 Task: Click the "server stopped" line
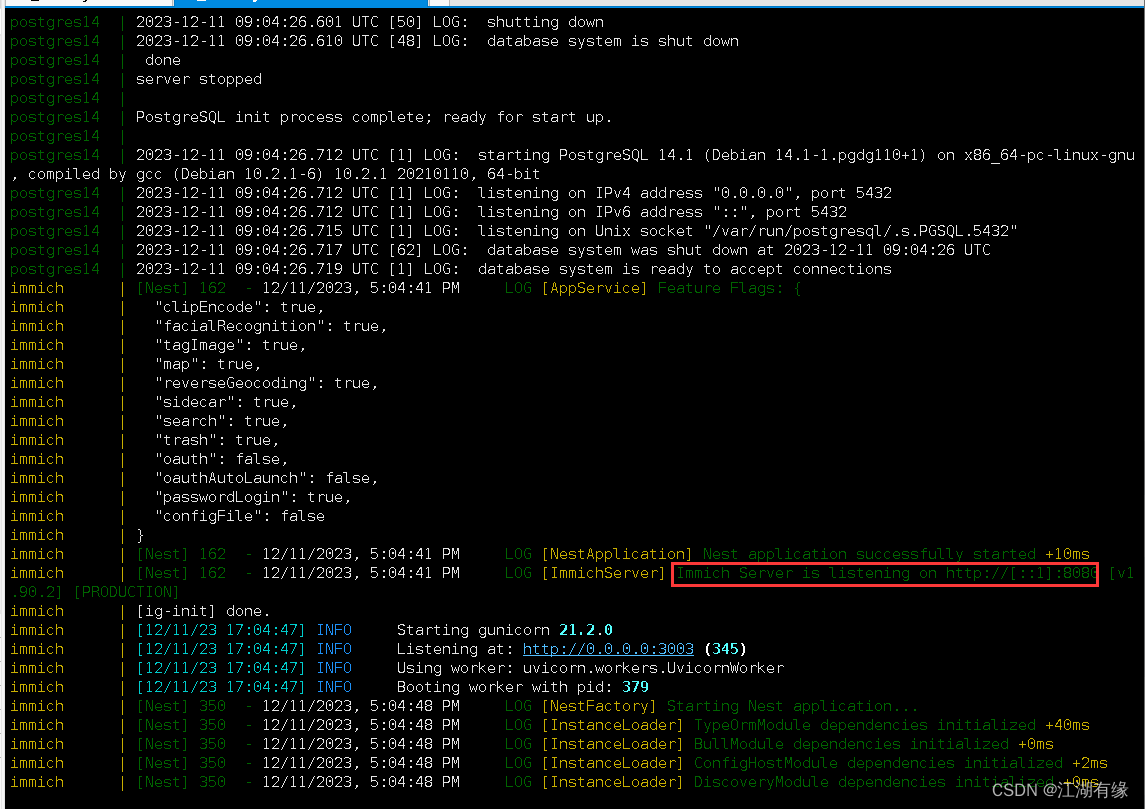199,79
